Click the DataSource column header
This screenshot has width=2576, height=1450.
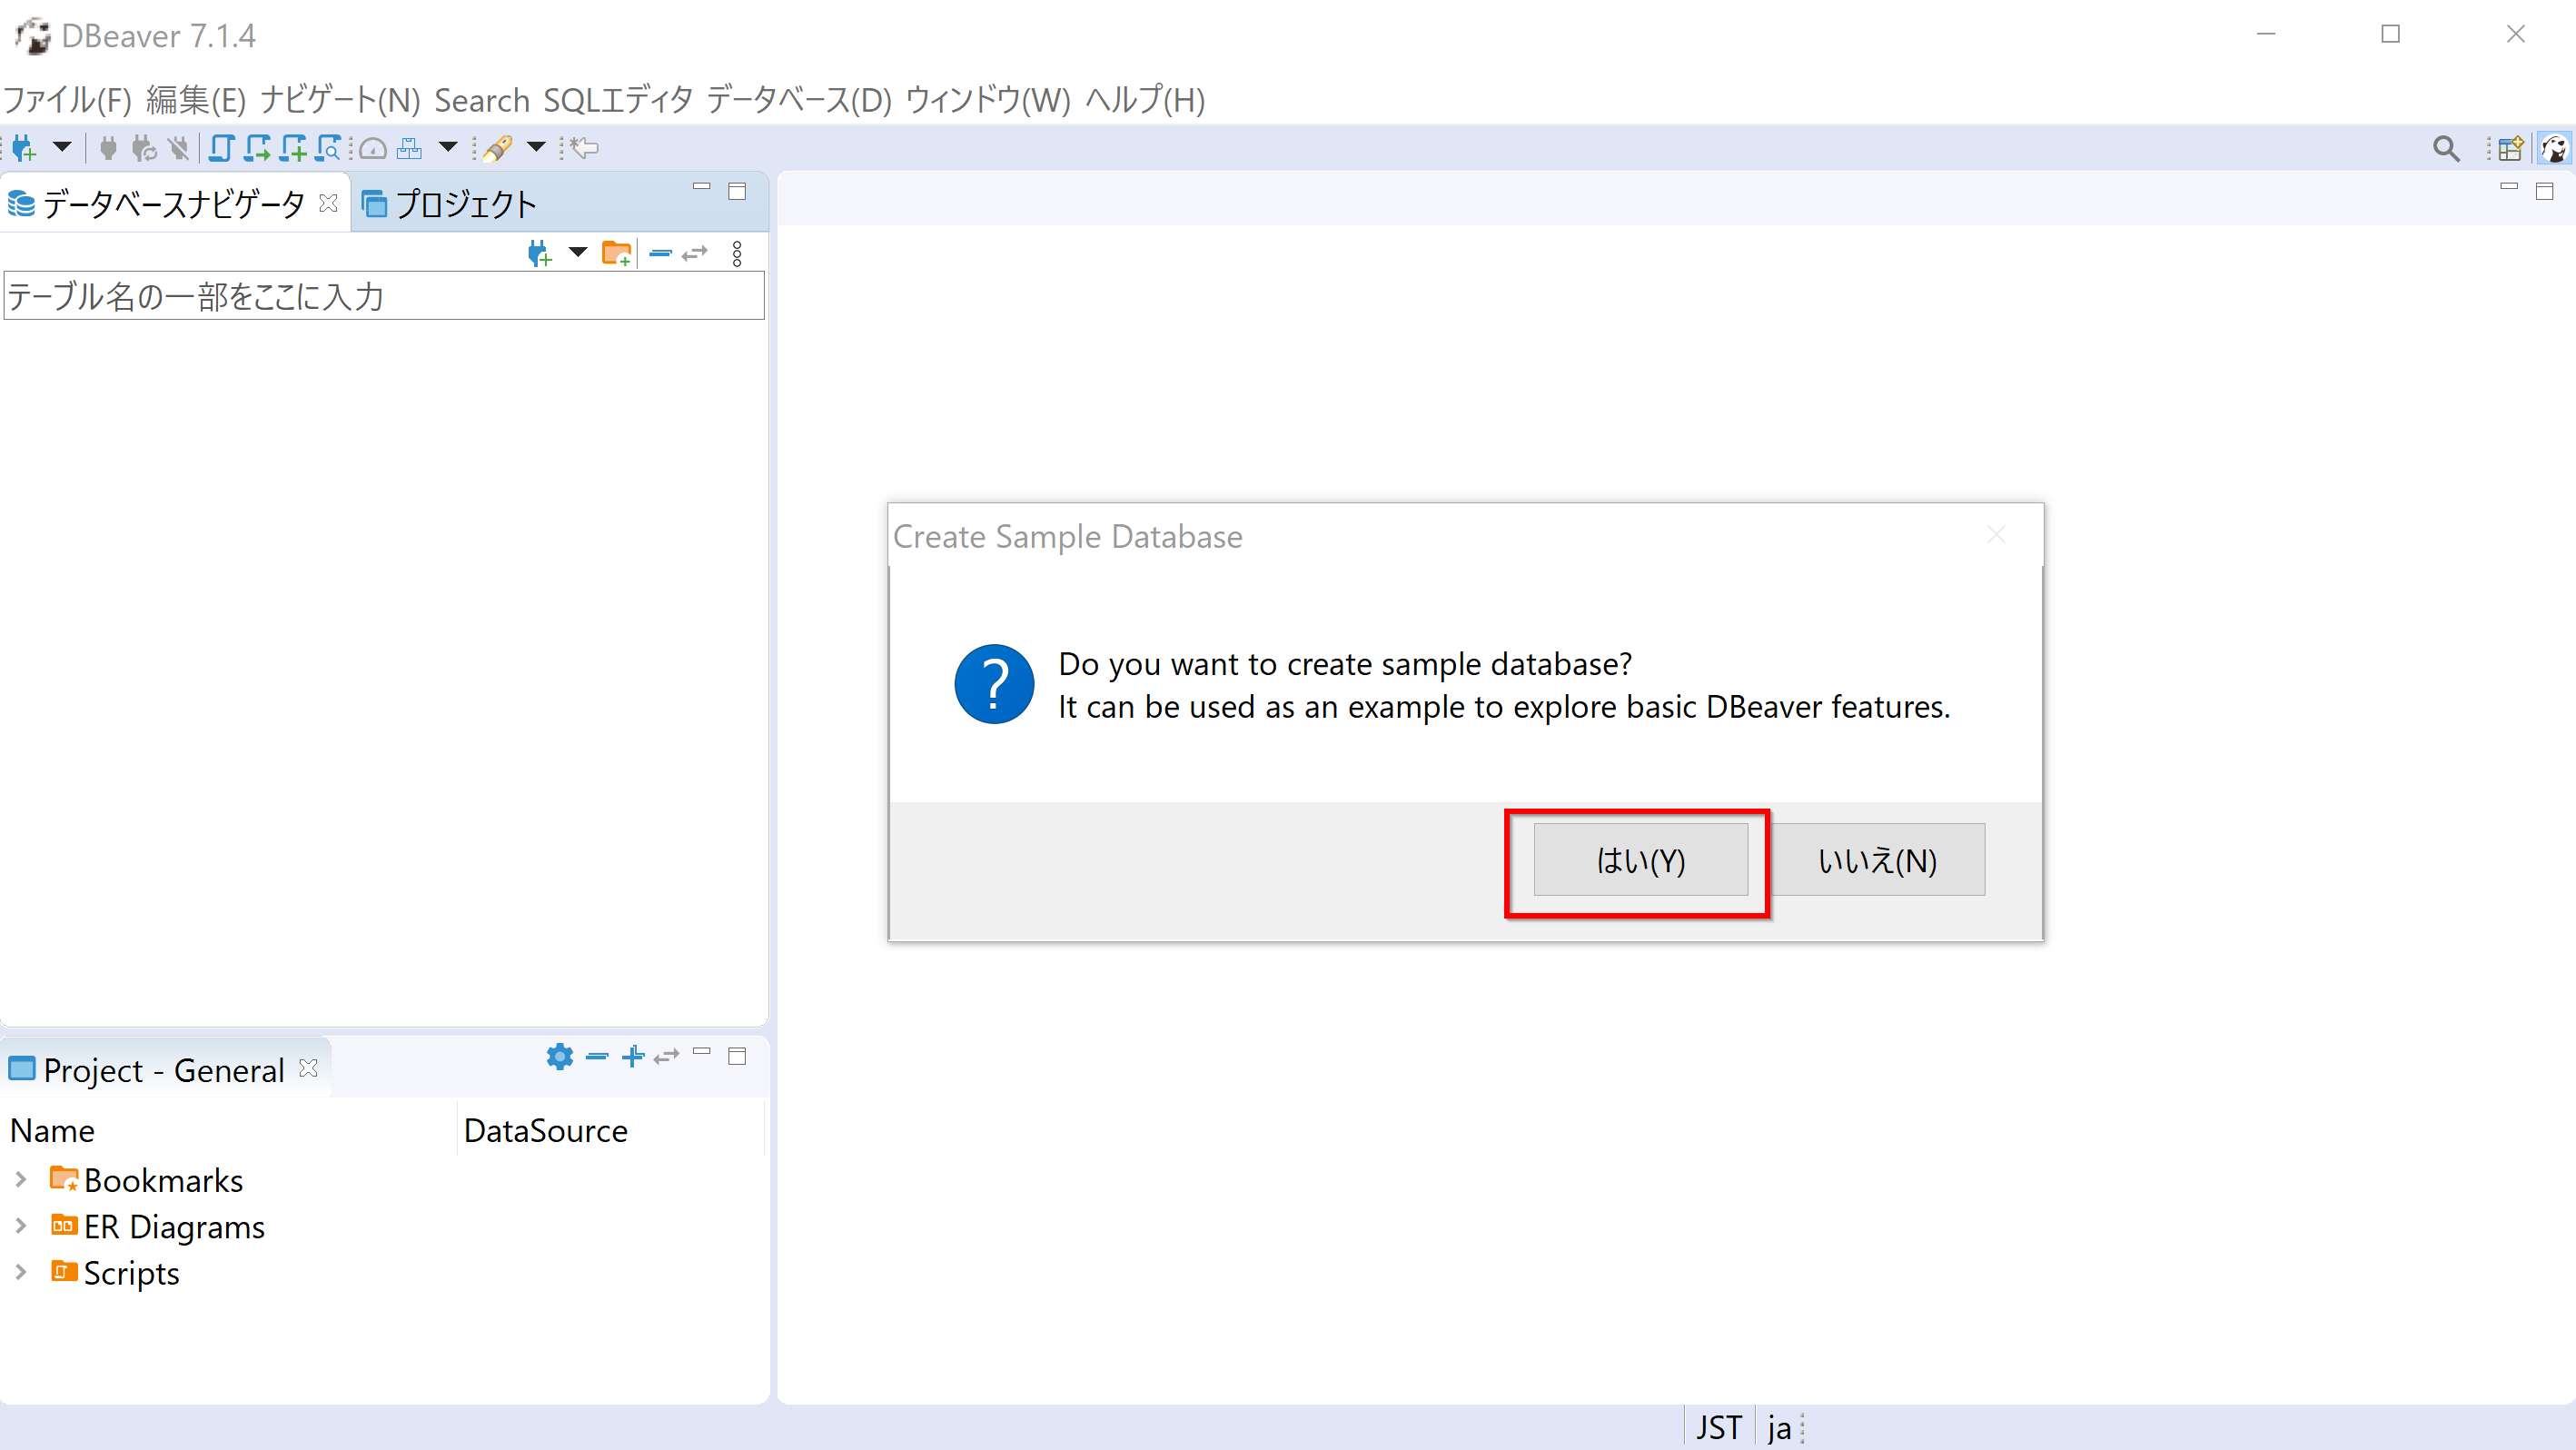(x=610, y=1130)
